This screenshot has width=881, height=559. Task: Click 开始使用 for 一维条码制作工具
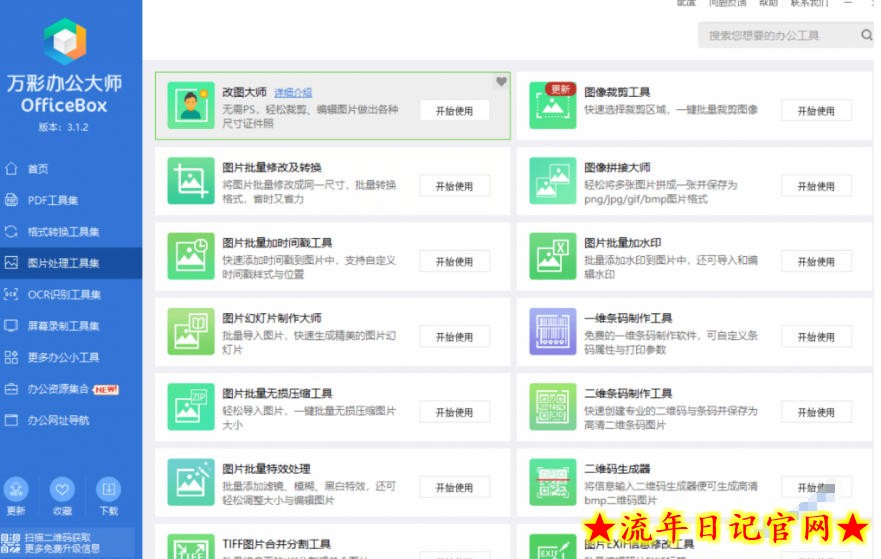[816, 337]
